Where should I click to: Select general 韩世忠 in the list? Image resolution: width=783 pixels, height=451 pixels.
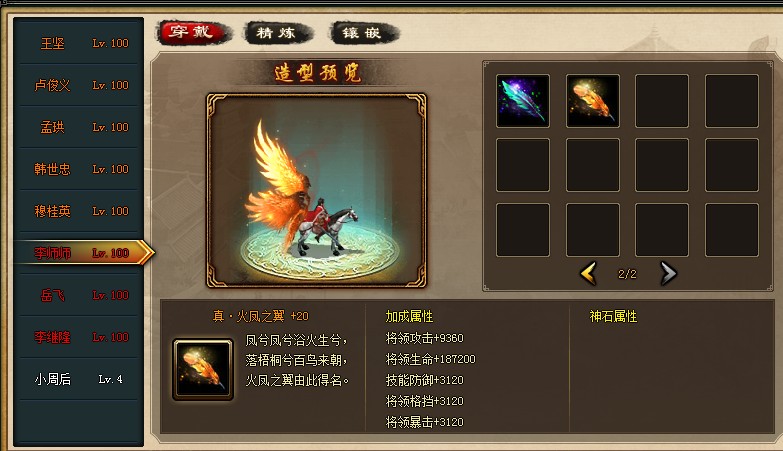79,169
